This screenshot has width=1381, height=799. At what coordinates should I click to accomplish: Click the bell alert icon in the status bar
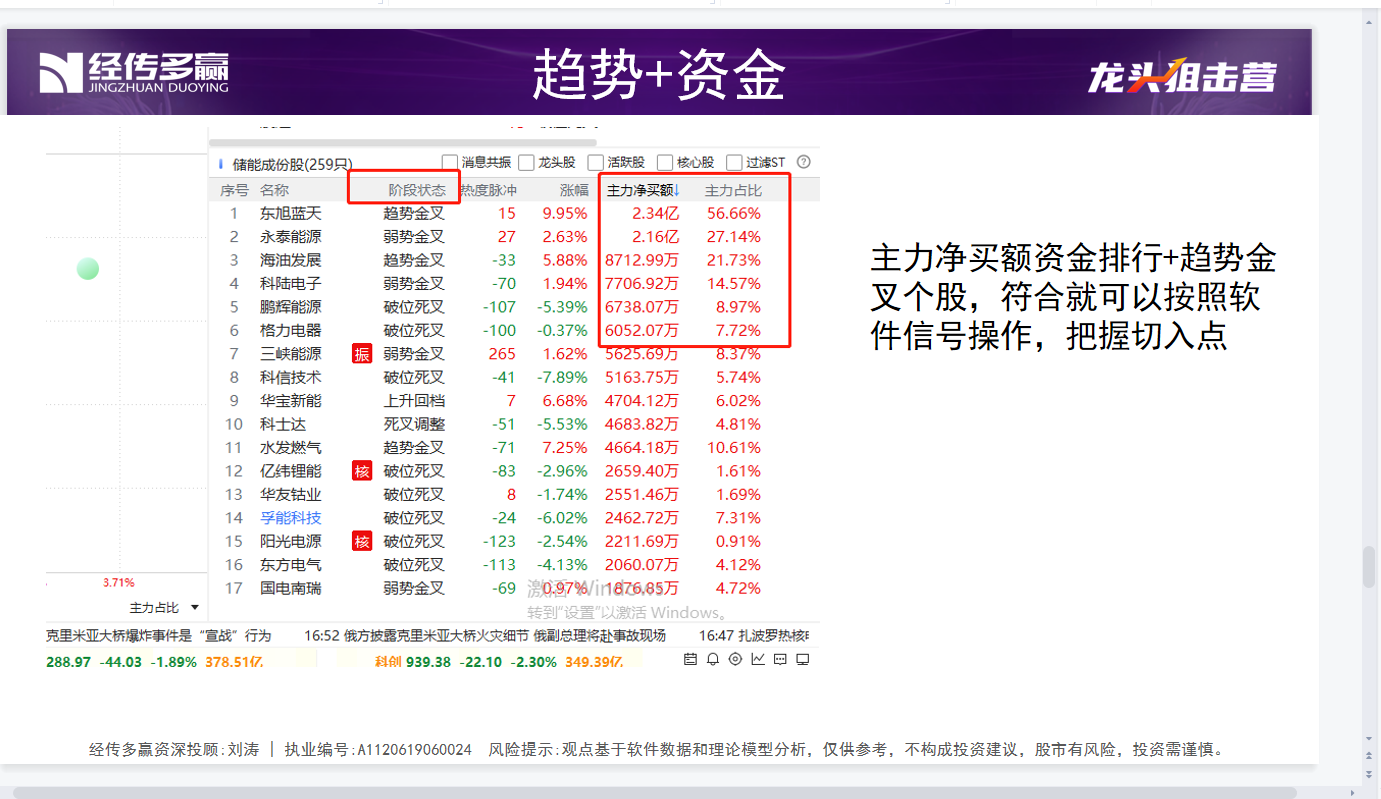(x=713, y=659)
